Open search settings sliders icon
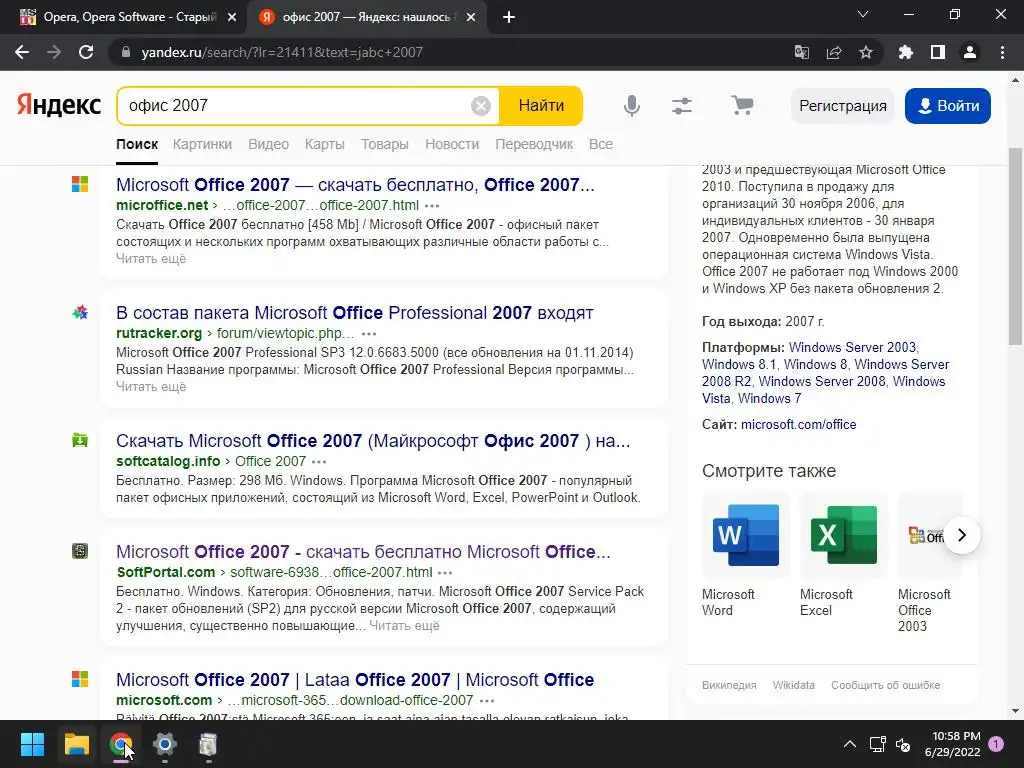 coord(682,106)
